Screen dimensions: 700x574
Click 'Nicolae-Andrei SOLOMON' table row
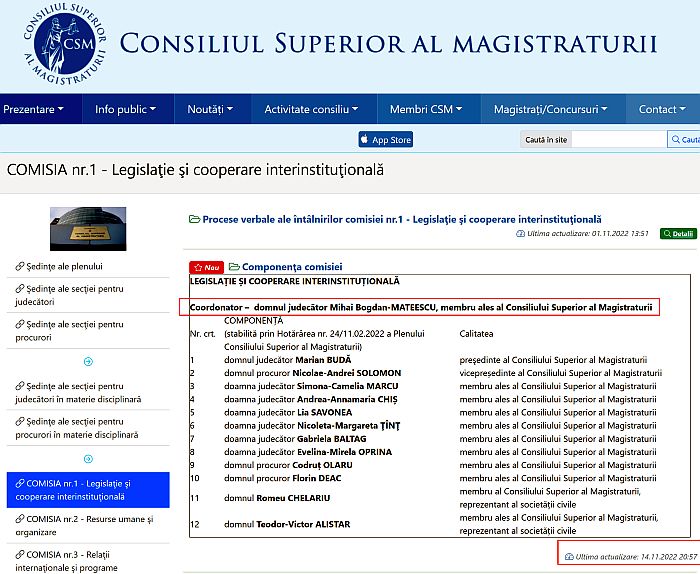426,373
